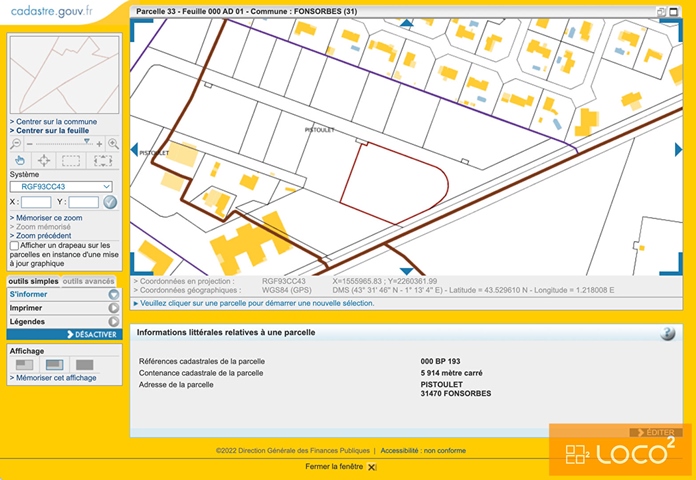Image resolution: width=696 pixels, height=480 pixels.
Task: Pan the map right with arrow
Action: [x=678, y=150]
